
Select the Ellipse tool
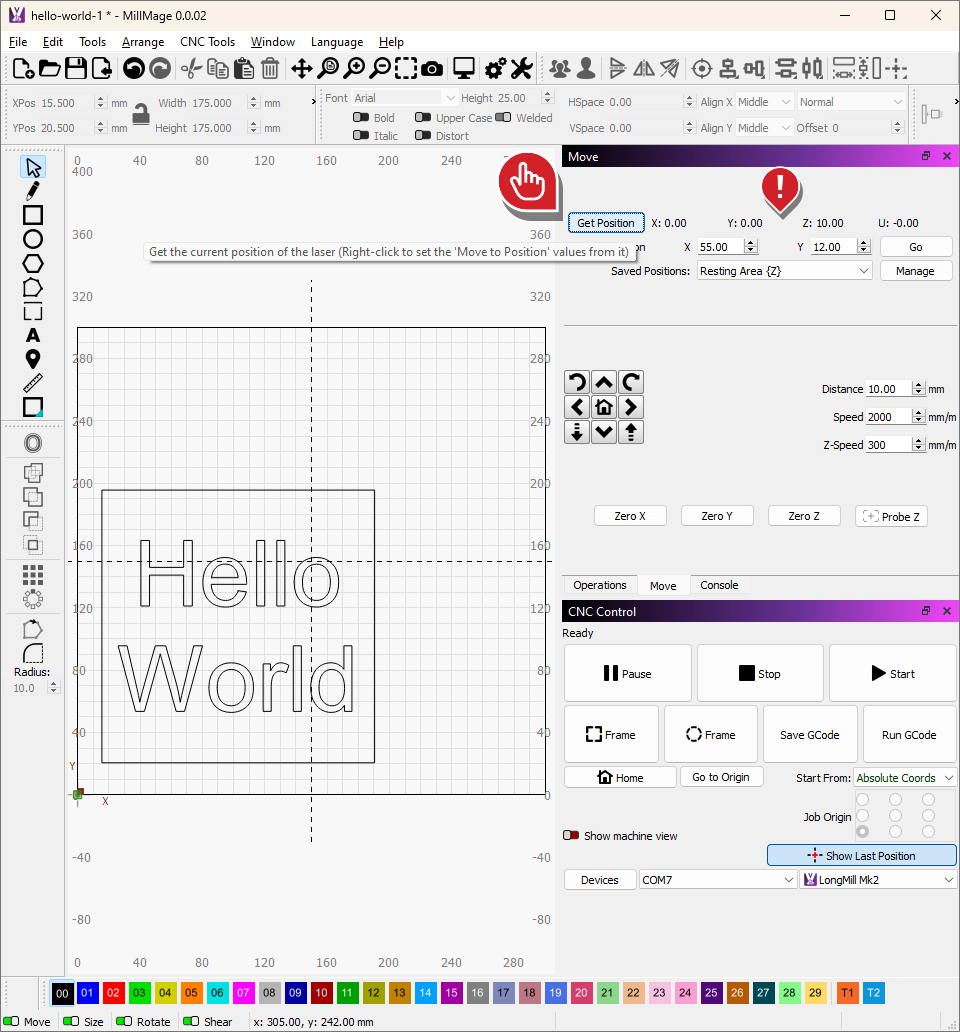[x=33, y=239]
